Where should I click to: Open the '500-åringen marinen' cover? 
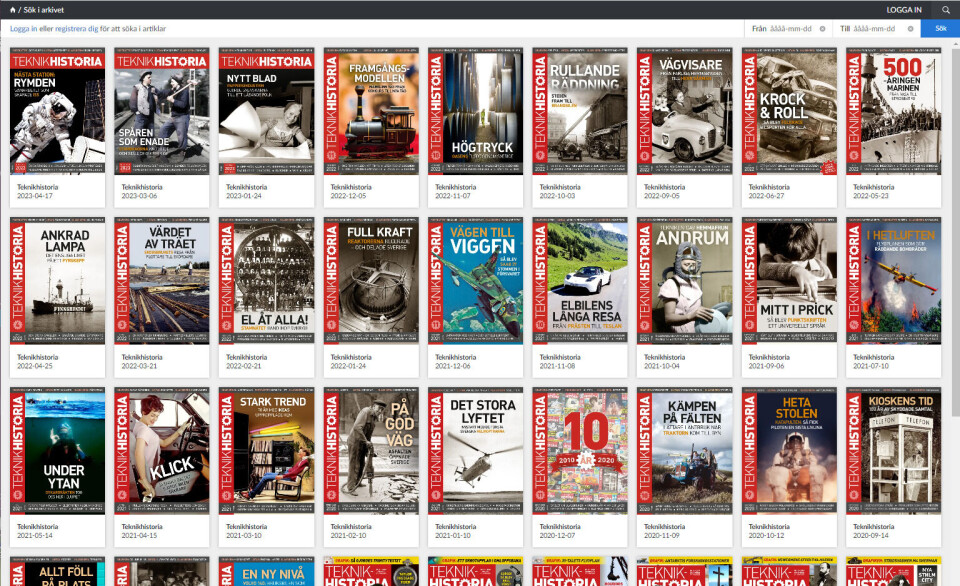894,111
